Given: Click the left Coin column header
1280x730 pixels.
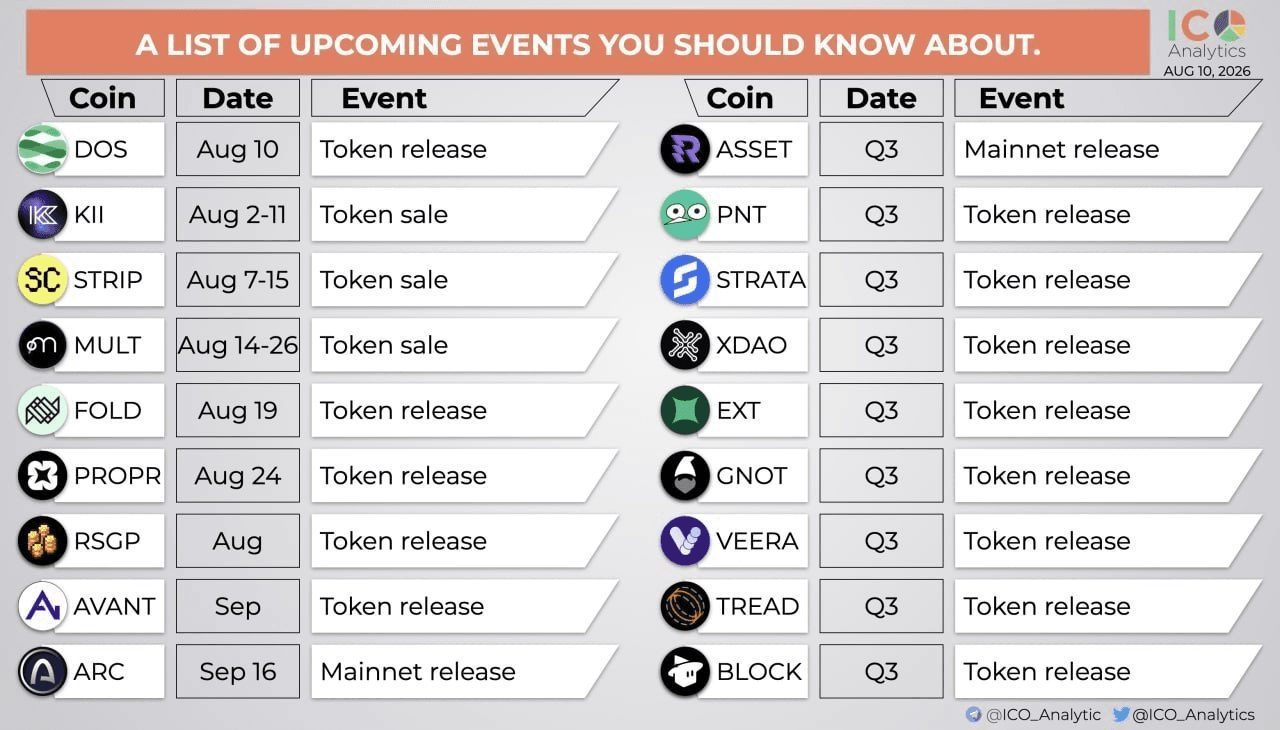Looking at the screenshot, I should coord(102,98).
